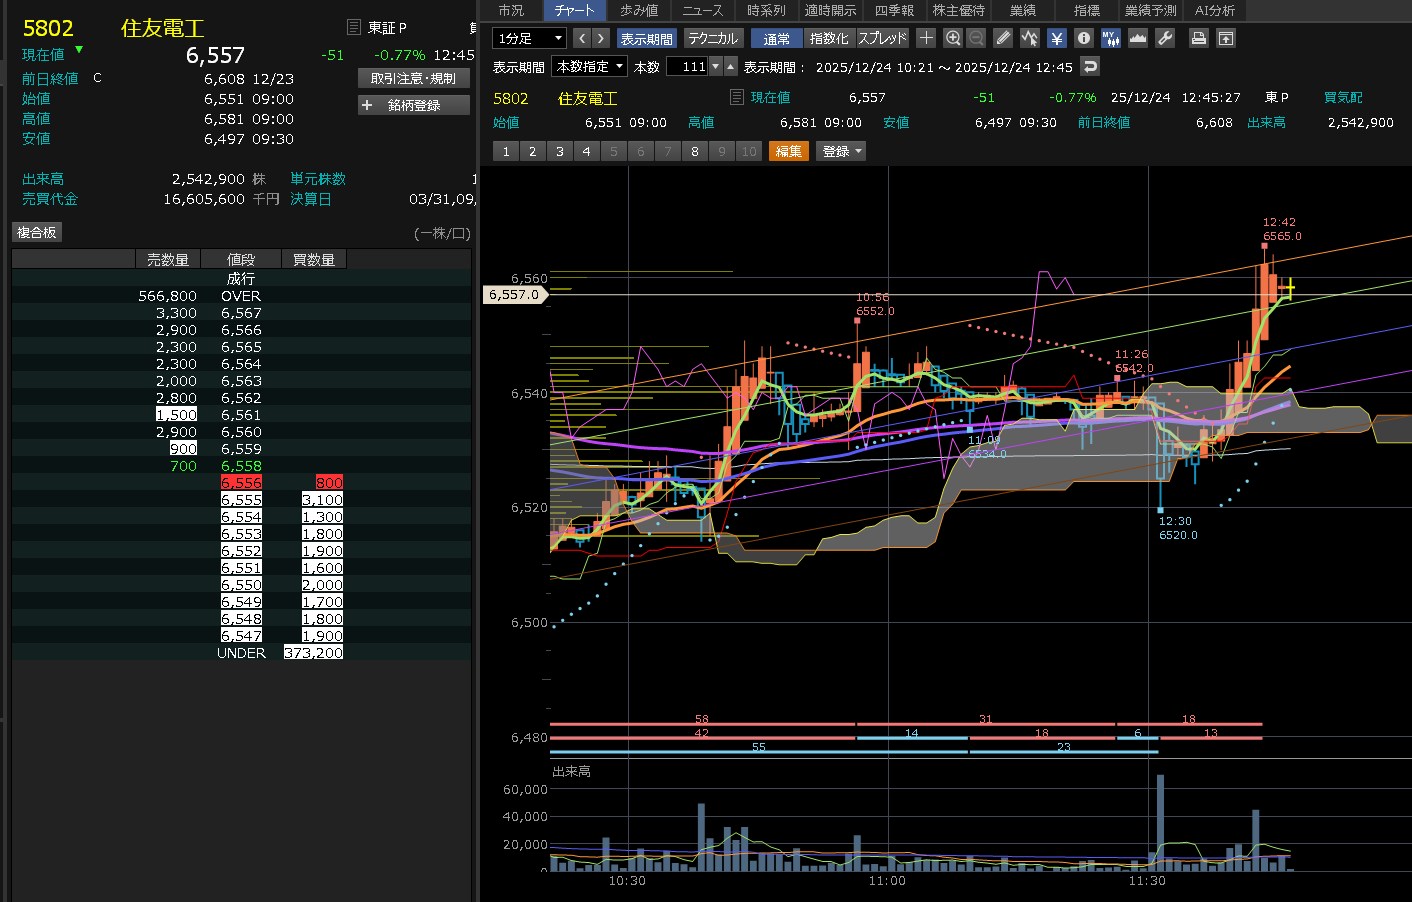The width and height of the screenshot is (1412, 902).
Task: Click the yen currency icon
Action: (x=1056, y=38)
